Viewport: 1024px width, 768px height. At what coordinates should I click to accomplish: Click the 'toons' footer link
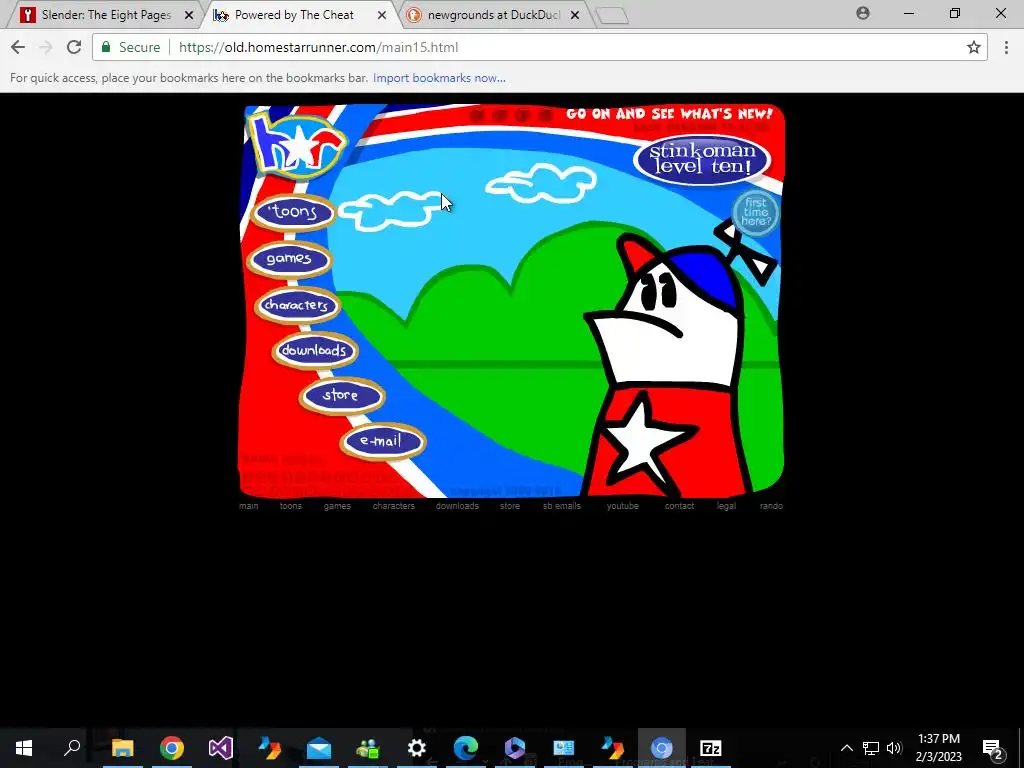click(291, 506)
